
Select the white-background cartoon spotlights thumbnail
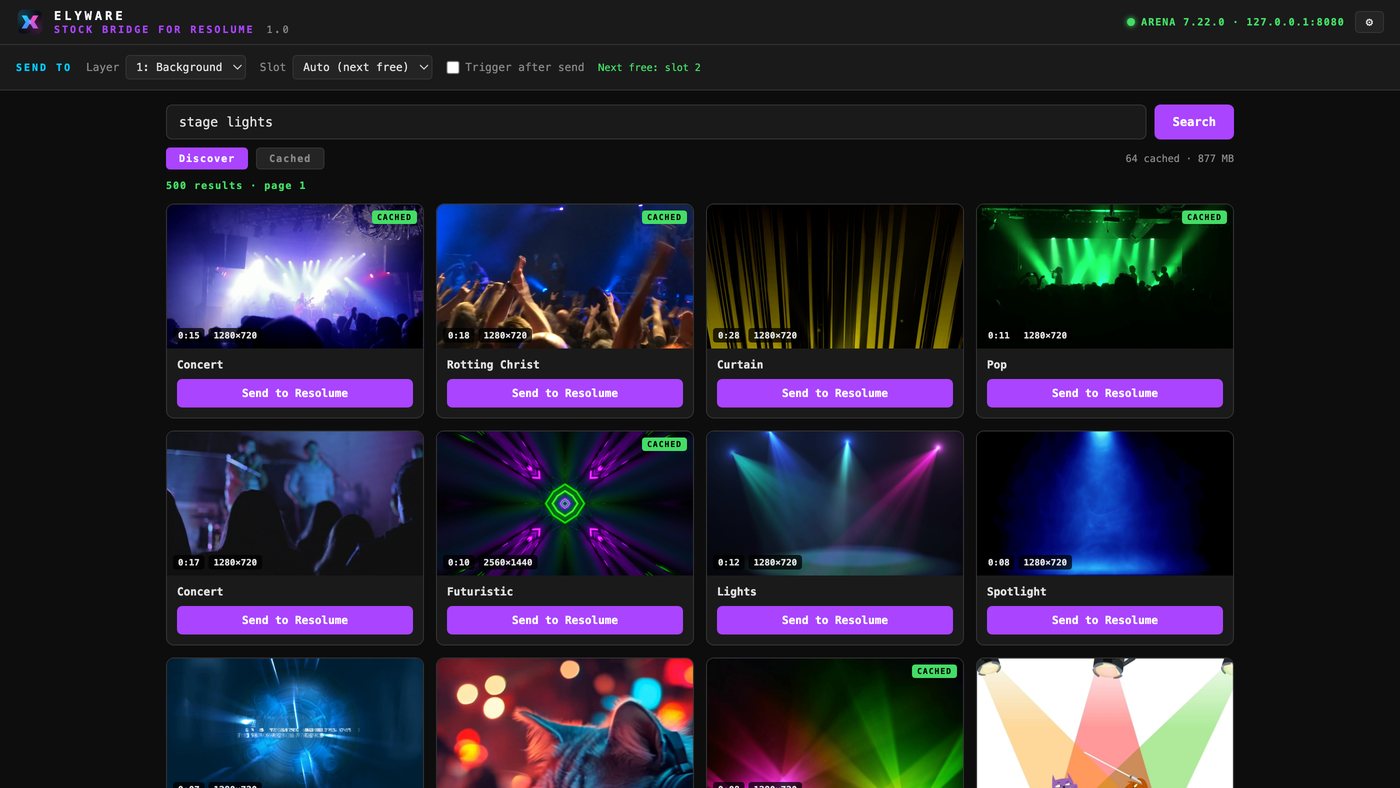point(1105,723)
